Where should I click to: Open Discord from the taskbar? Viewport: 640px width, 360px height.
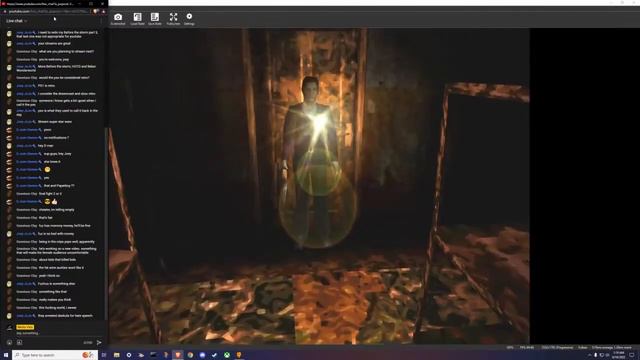[x=202, y=355]
